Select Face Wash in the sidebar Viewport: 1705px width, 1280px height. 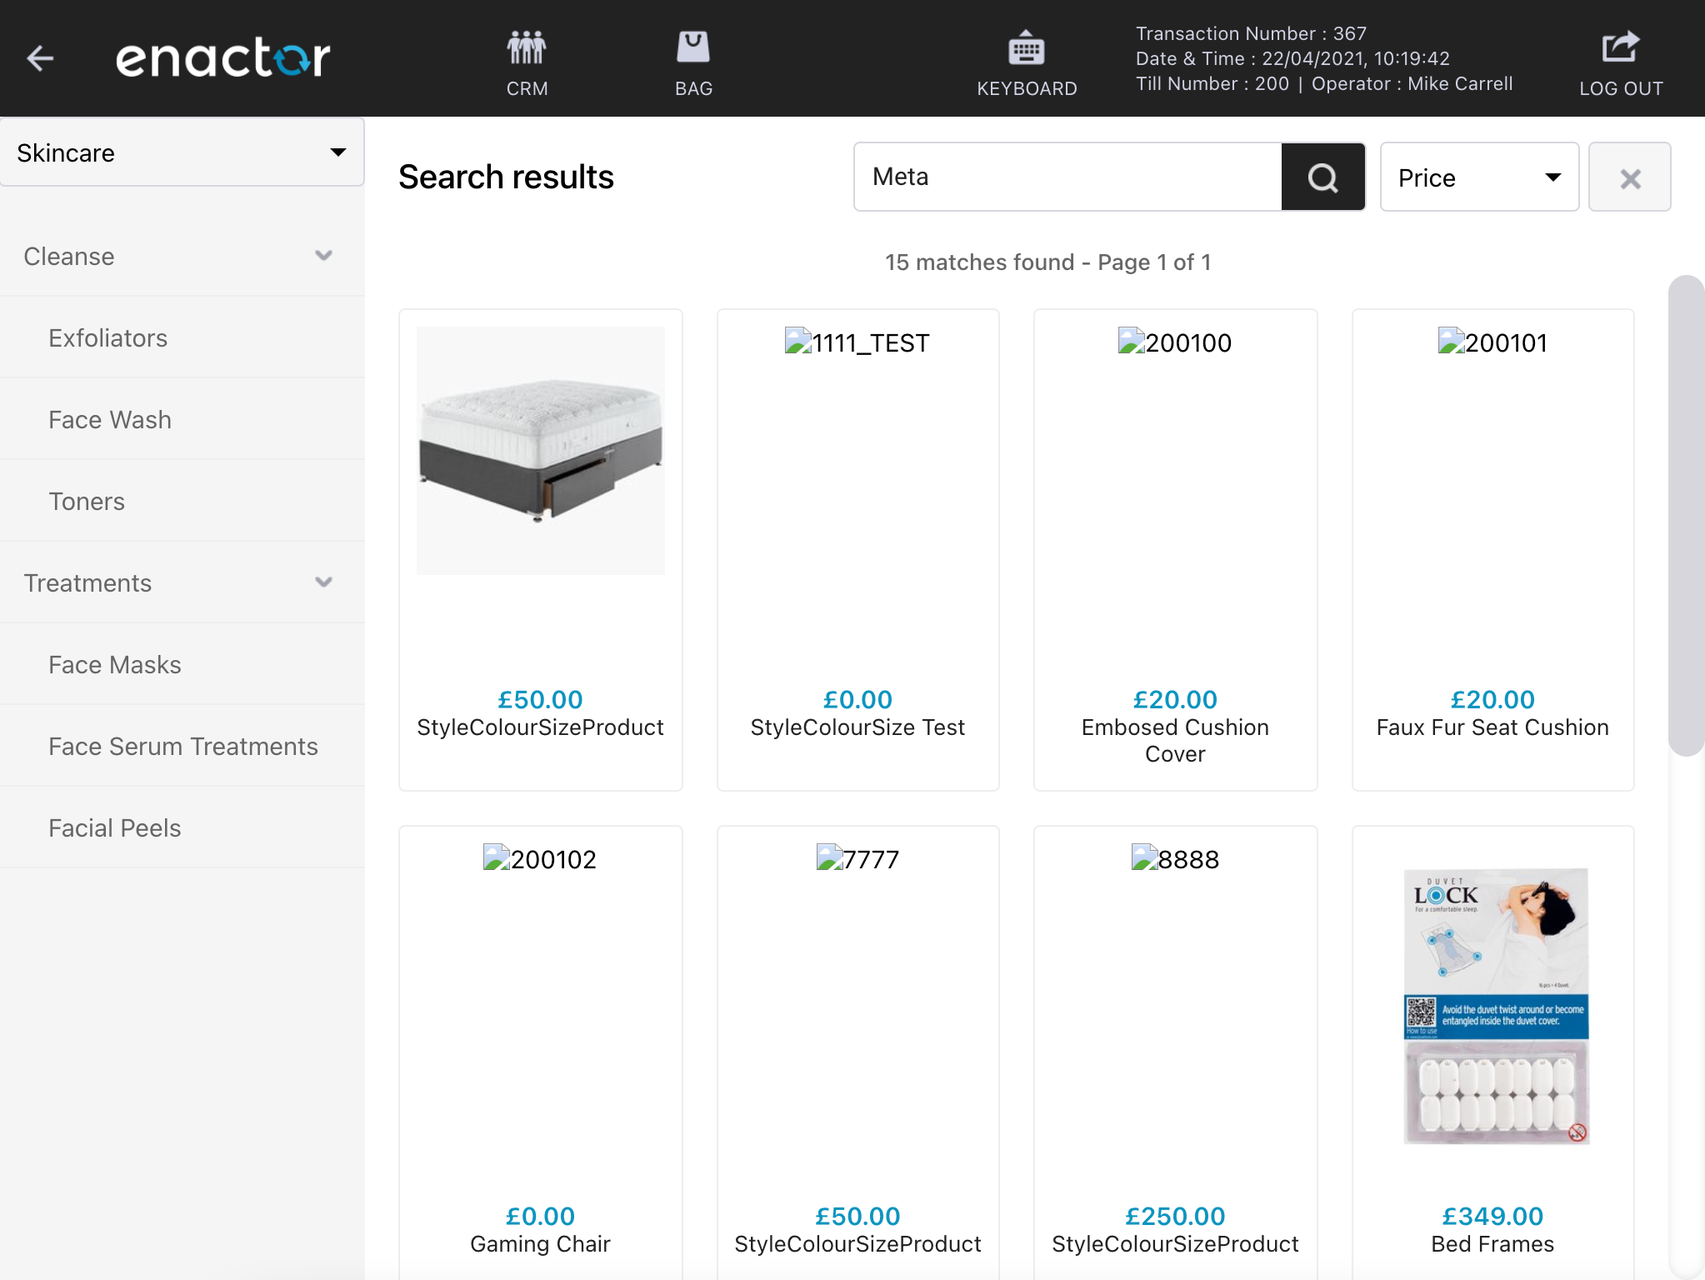tap(110, 419)
